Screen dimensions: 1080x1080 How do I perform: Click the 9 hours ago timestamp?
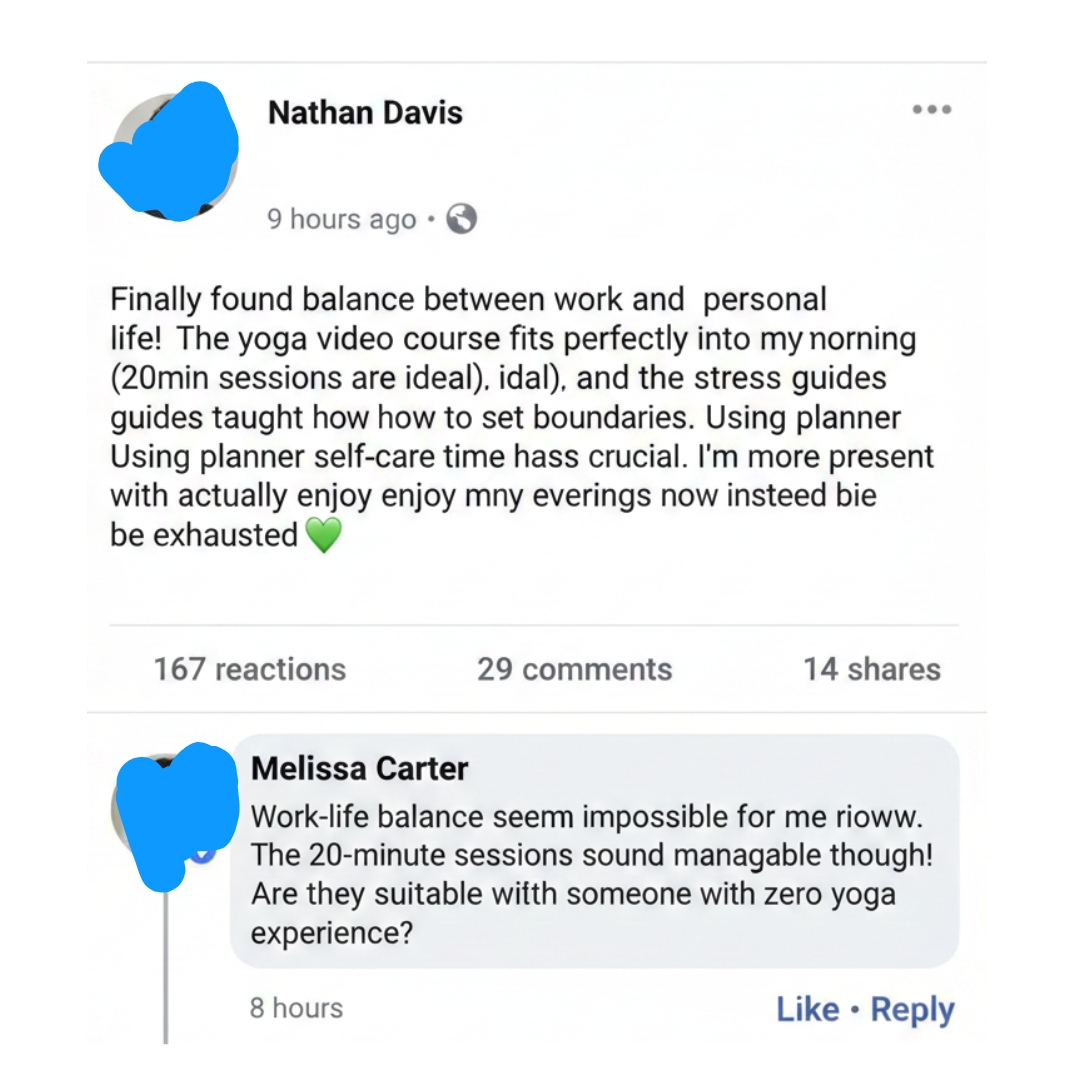coord(341,219)
